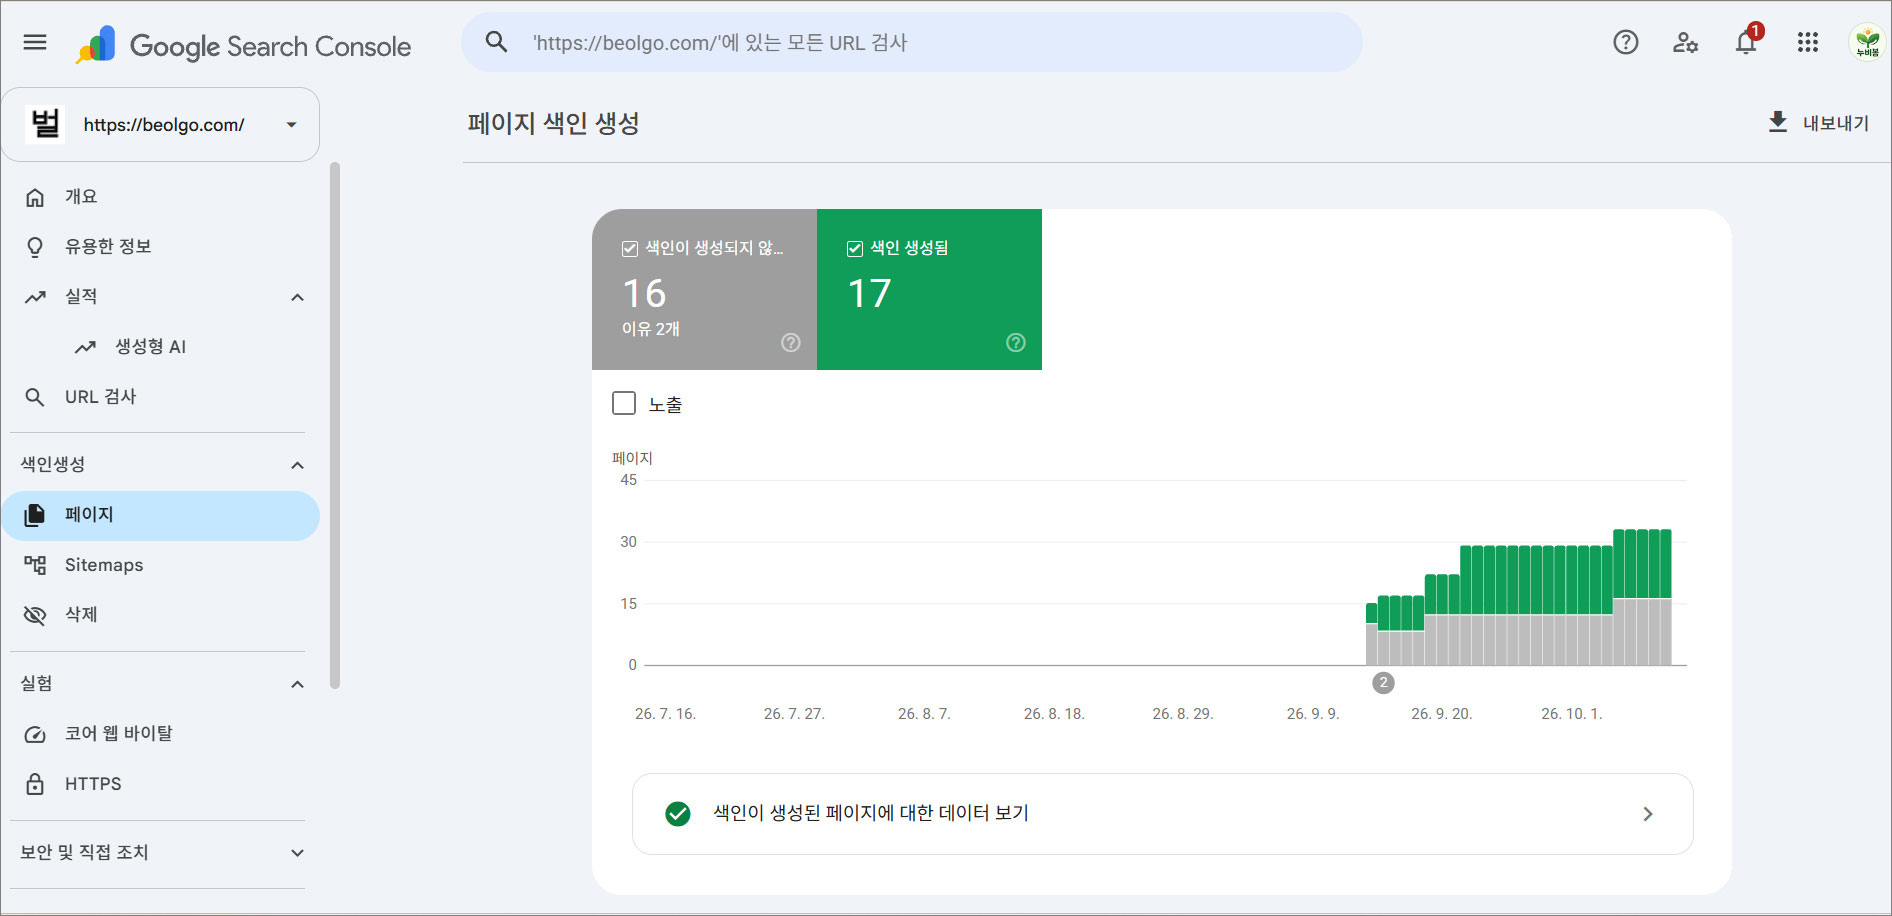Open the 생성형 AI menu item
Viewport: 1892px width, 916px height.
click(x=160, y=347)
